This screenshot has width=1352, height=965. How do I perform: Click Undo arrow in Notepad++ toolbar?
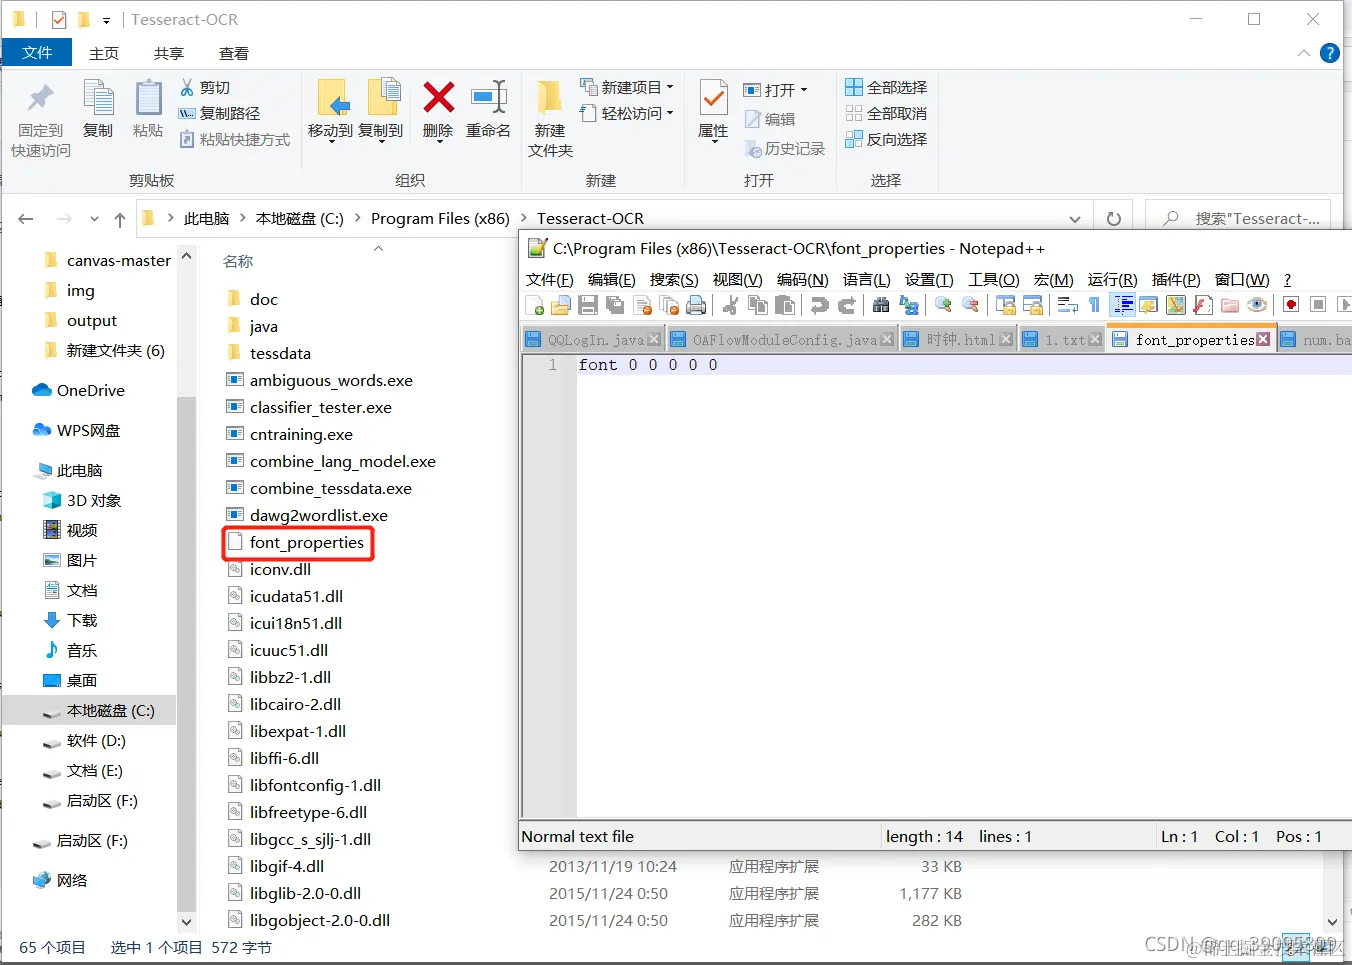pyautogui.click(x=819, y=305)
